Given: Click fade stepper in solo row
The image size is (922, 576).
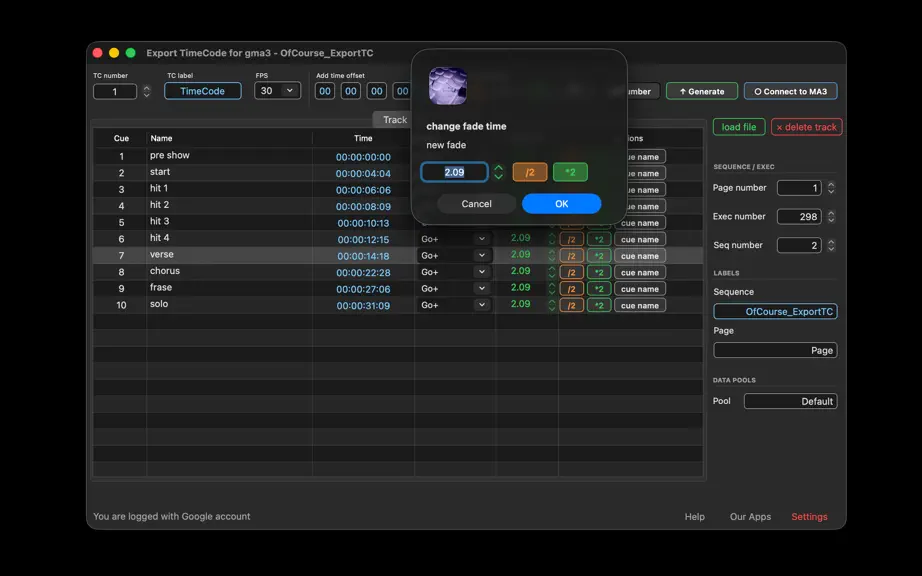Looking at the screenshot, I should coord(552,305).
